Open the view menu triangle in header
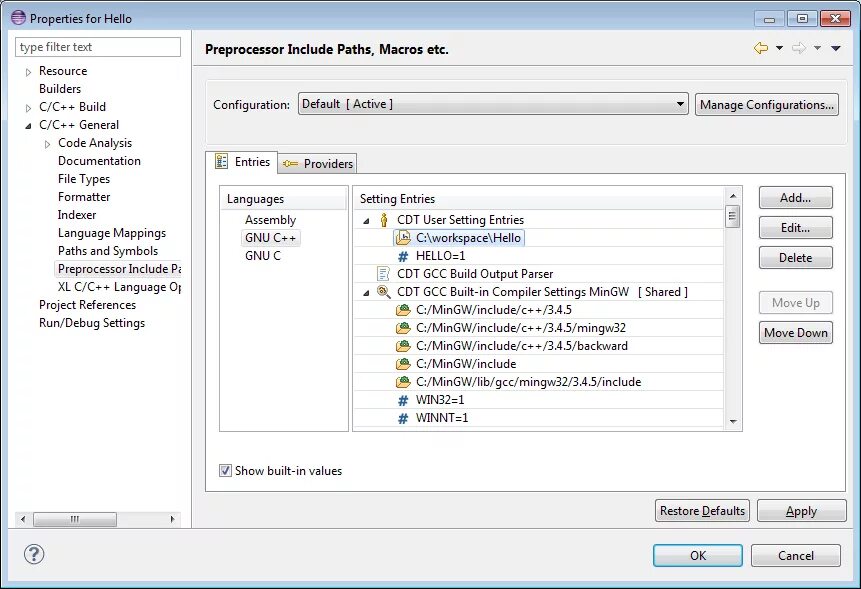Image resolution: width=861 pixels, height=589 pixels. click(x=836, y=48)
